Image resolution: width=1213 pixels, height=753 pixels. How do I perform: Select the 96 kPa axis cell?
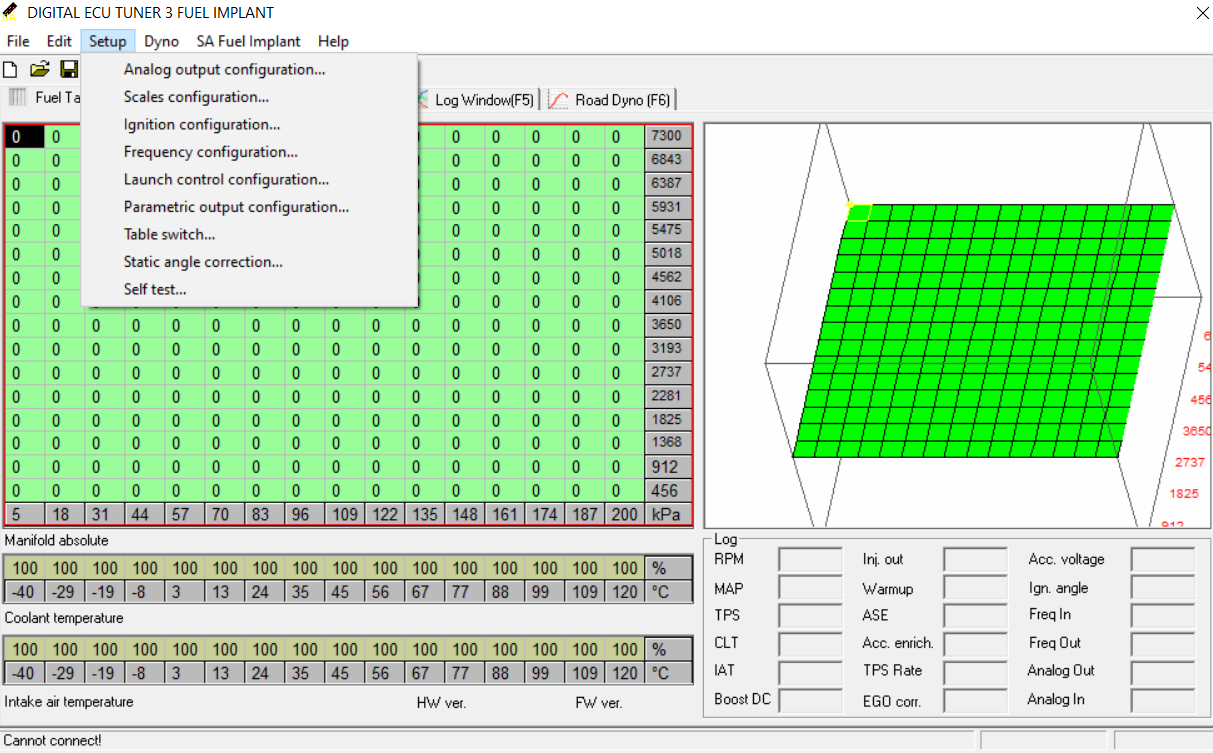(x=304, y=514)
